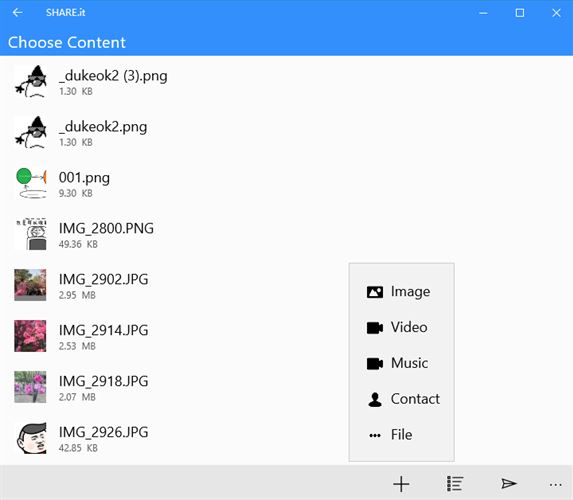Open the more options ellipsis icon
Screen dimensions: 573x500
coord(555,485)
